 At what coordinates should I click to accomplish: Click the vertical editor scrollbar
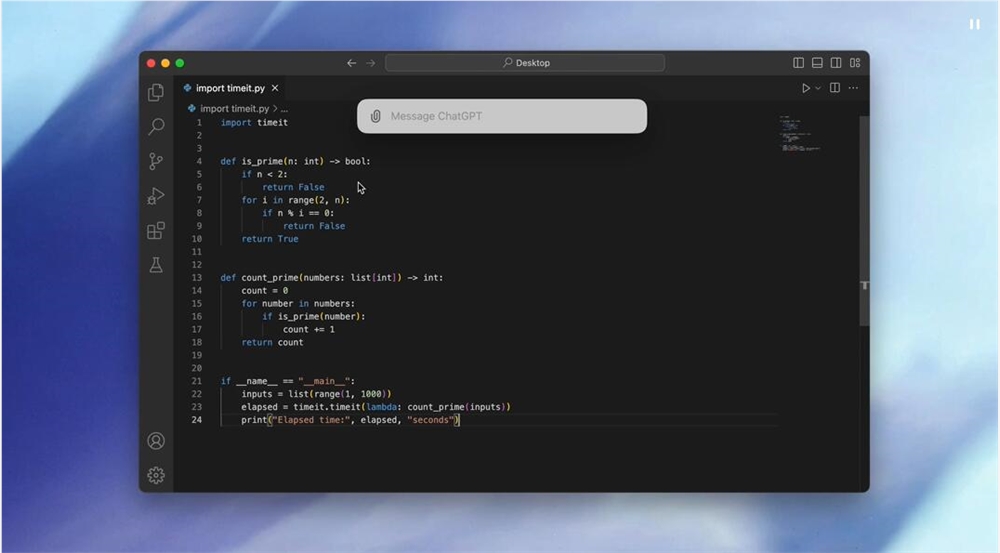click(864, 221)
